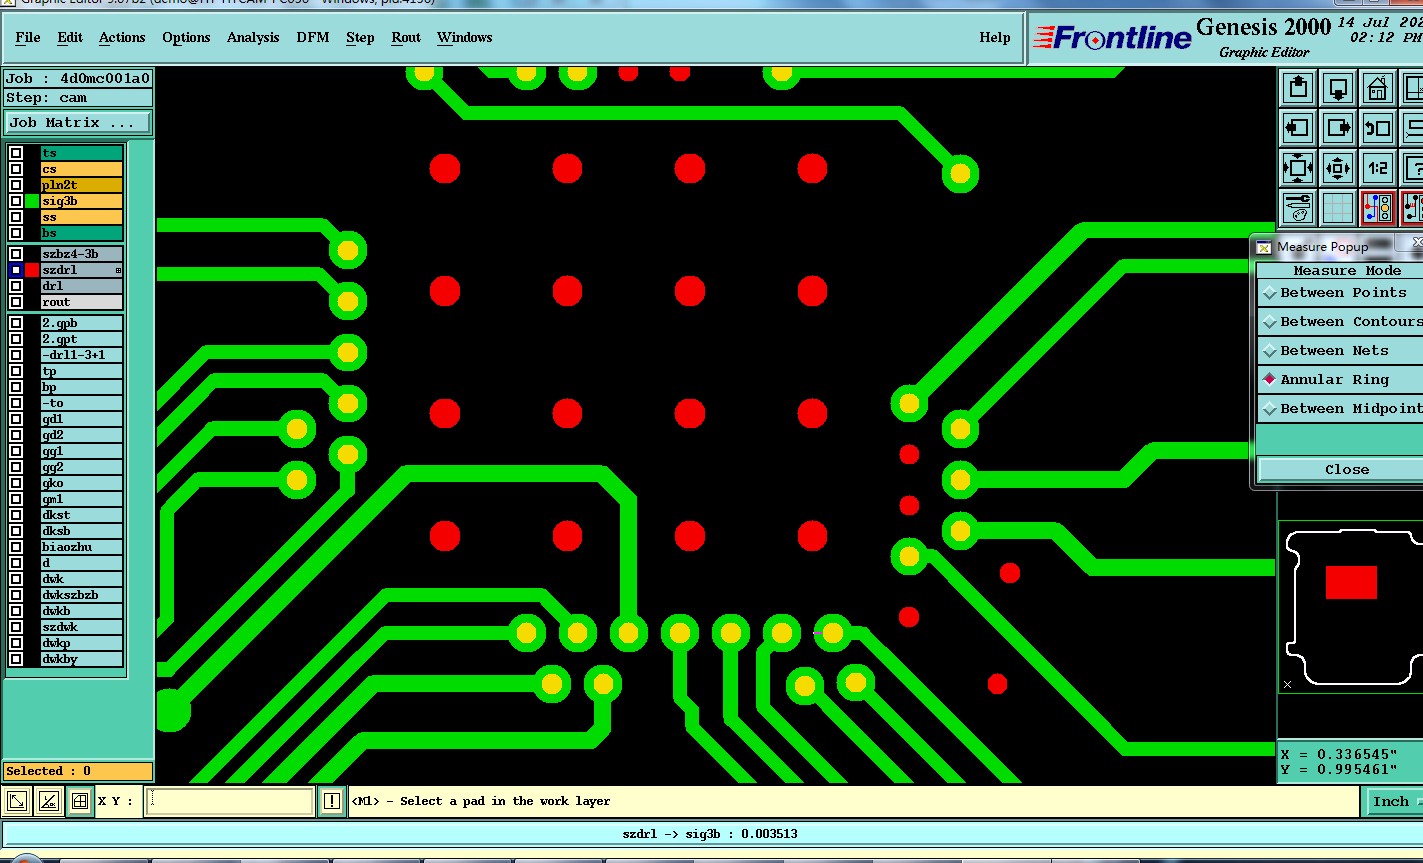Viewport: 1423px width, 863px height.
Task: Select Between Midpoints measure mode
Action: (x=1340, y=409)
